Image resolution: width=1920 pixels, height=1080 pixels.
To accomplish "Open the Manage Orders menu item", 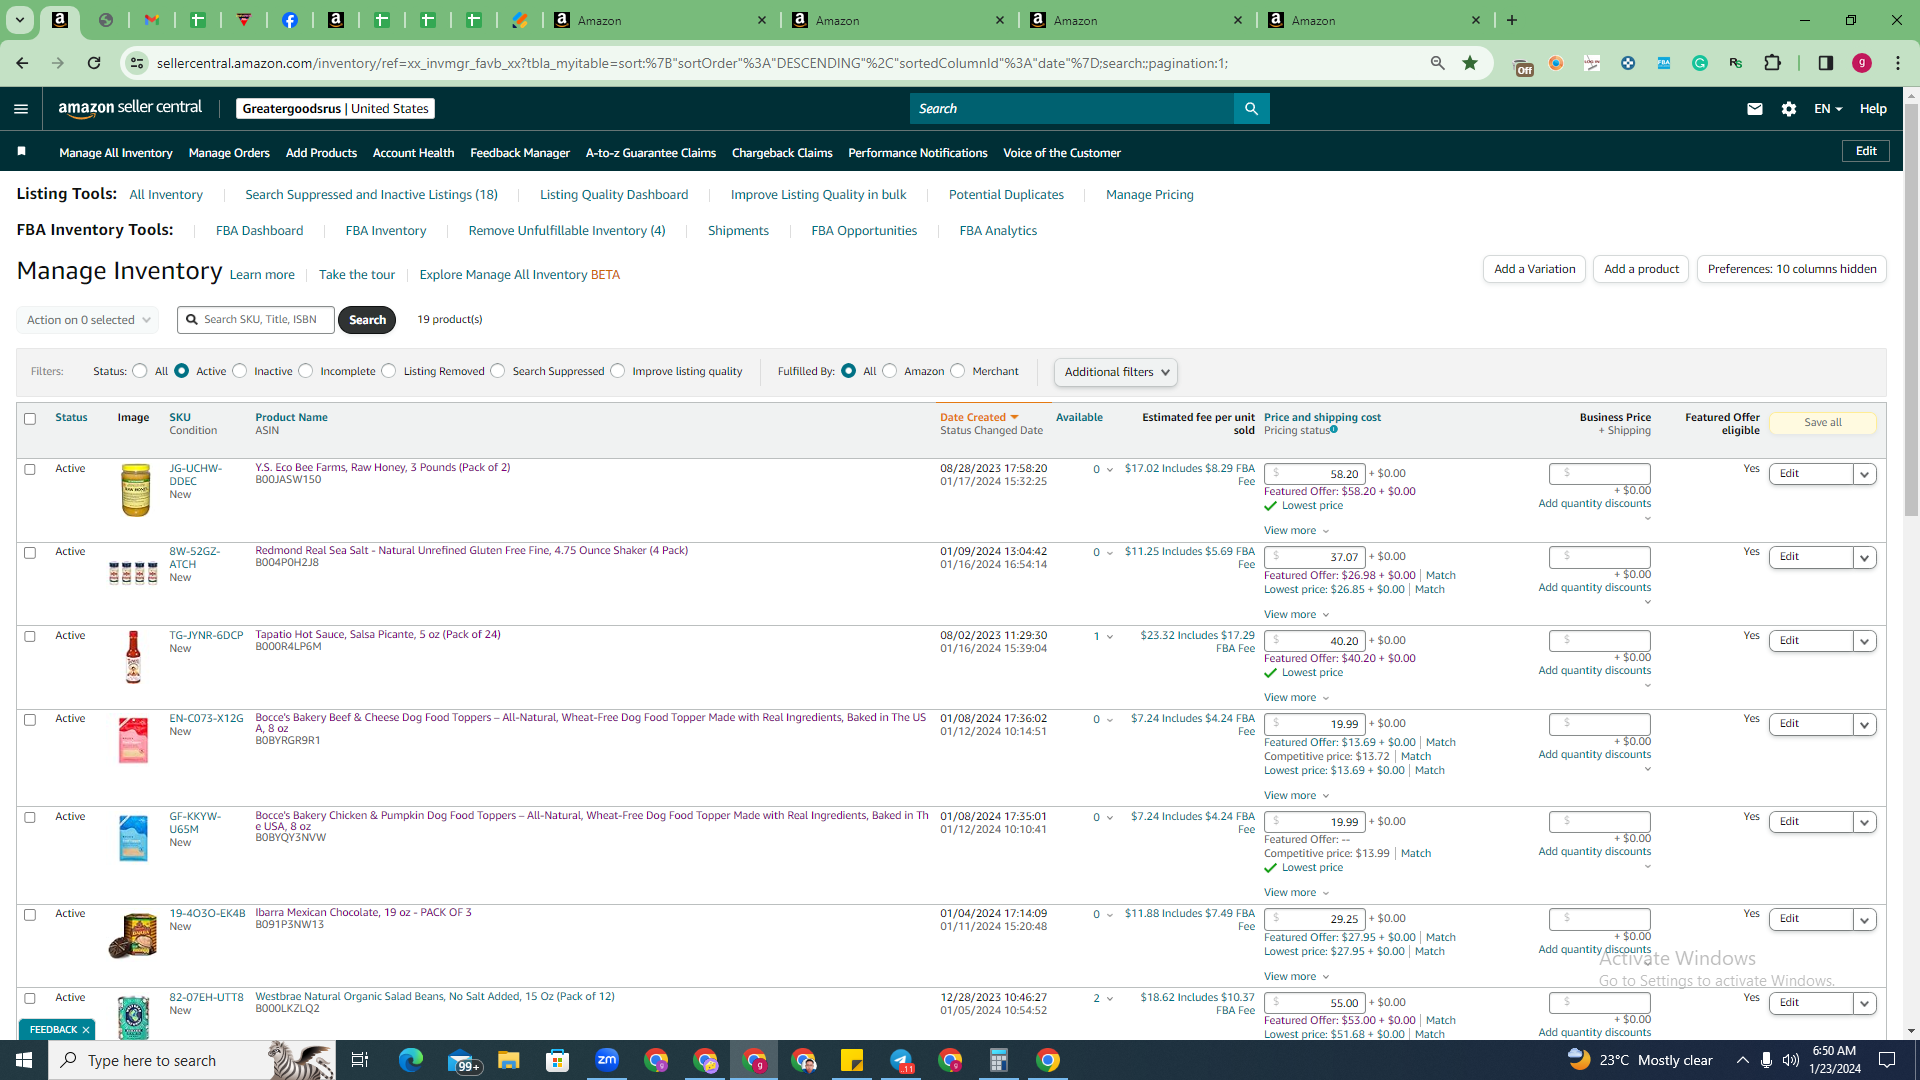I will 229,153.
